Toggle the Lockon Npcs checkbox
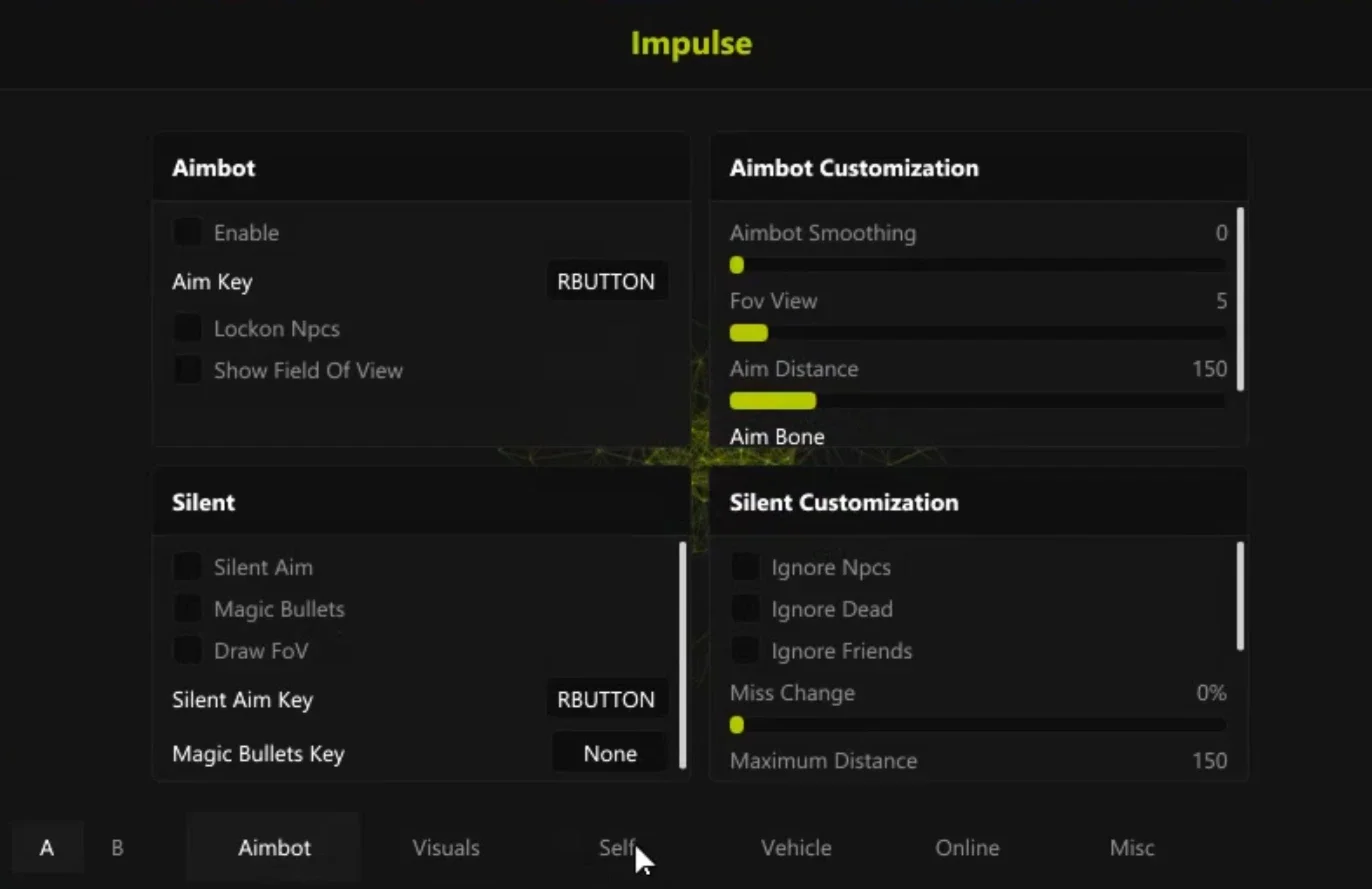 (x=187, y=328)
